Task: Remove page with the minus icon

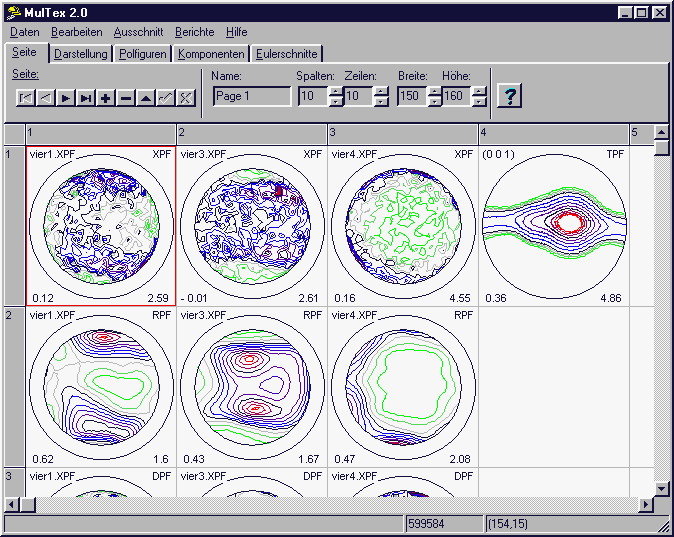Action: coord(126,97)
